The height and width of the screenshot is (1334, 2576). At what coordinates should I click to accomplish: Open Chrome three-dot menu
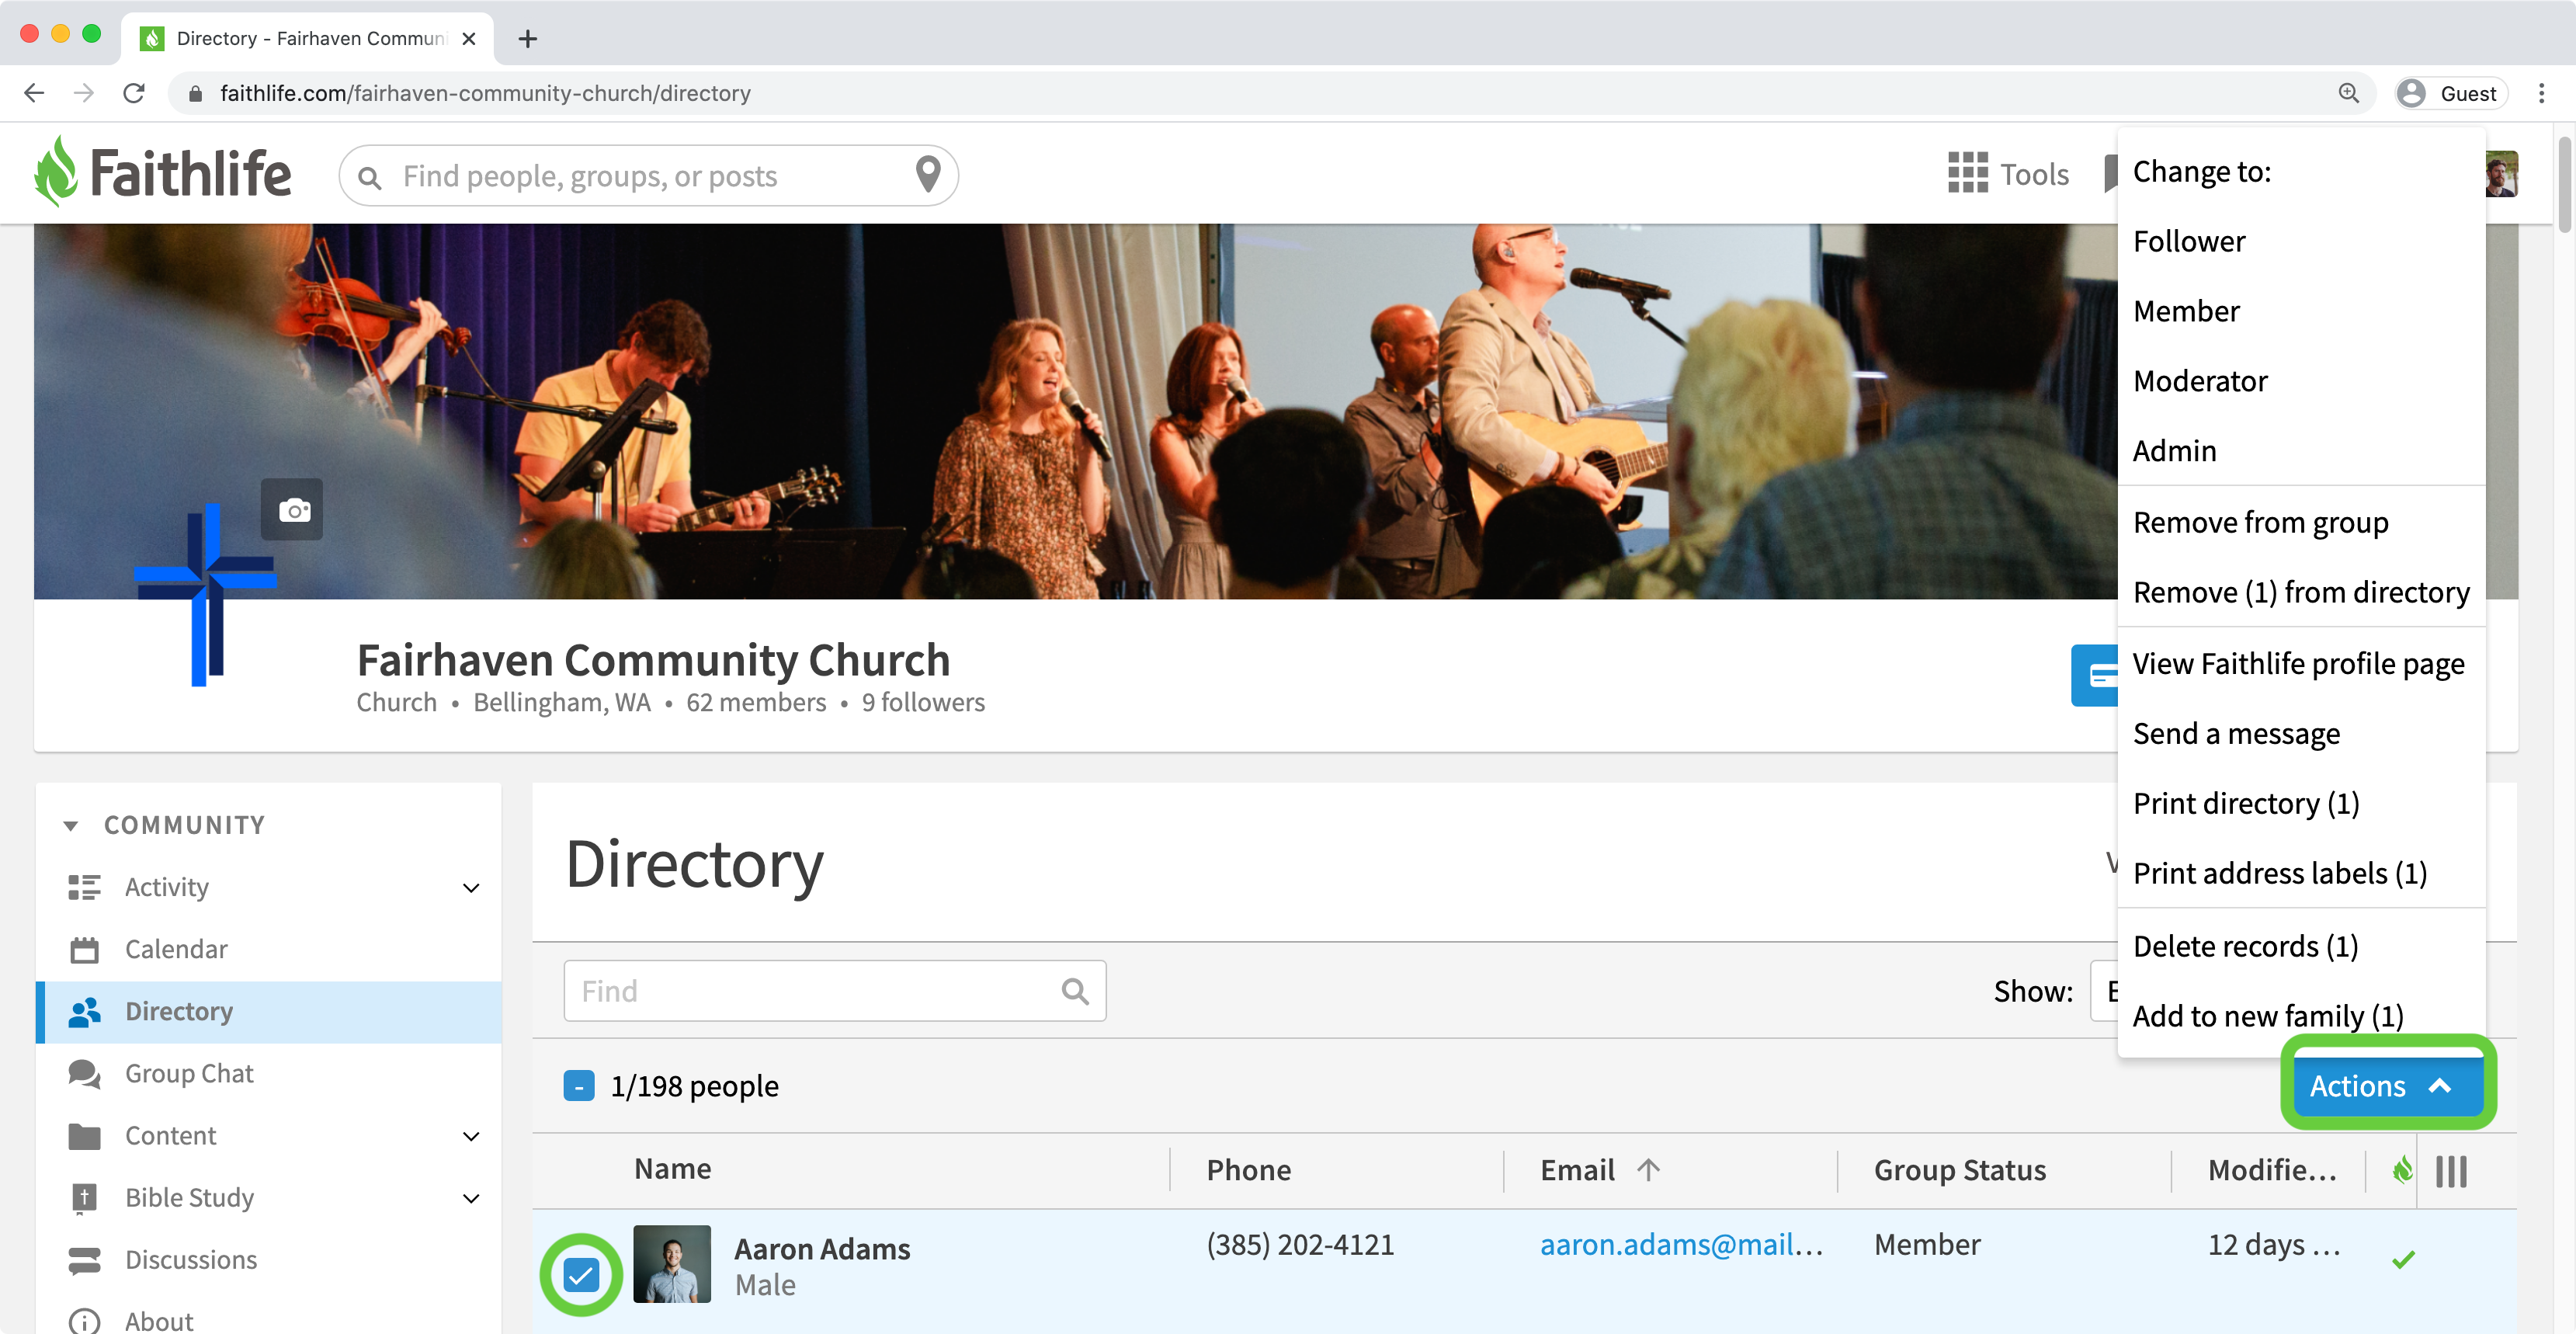(x=2541, y=93)
